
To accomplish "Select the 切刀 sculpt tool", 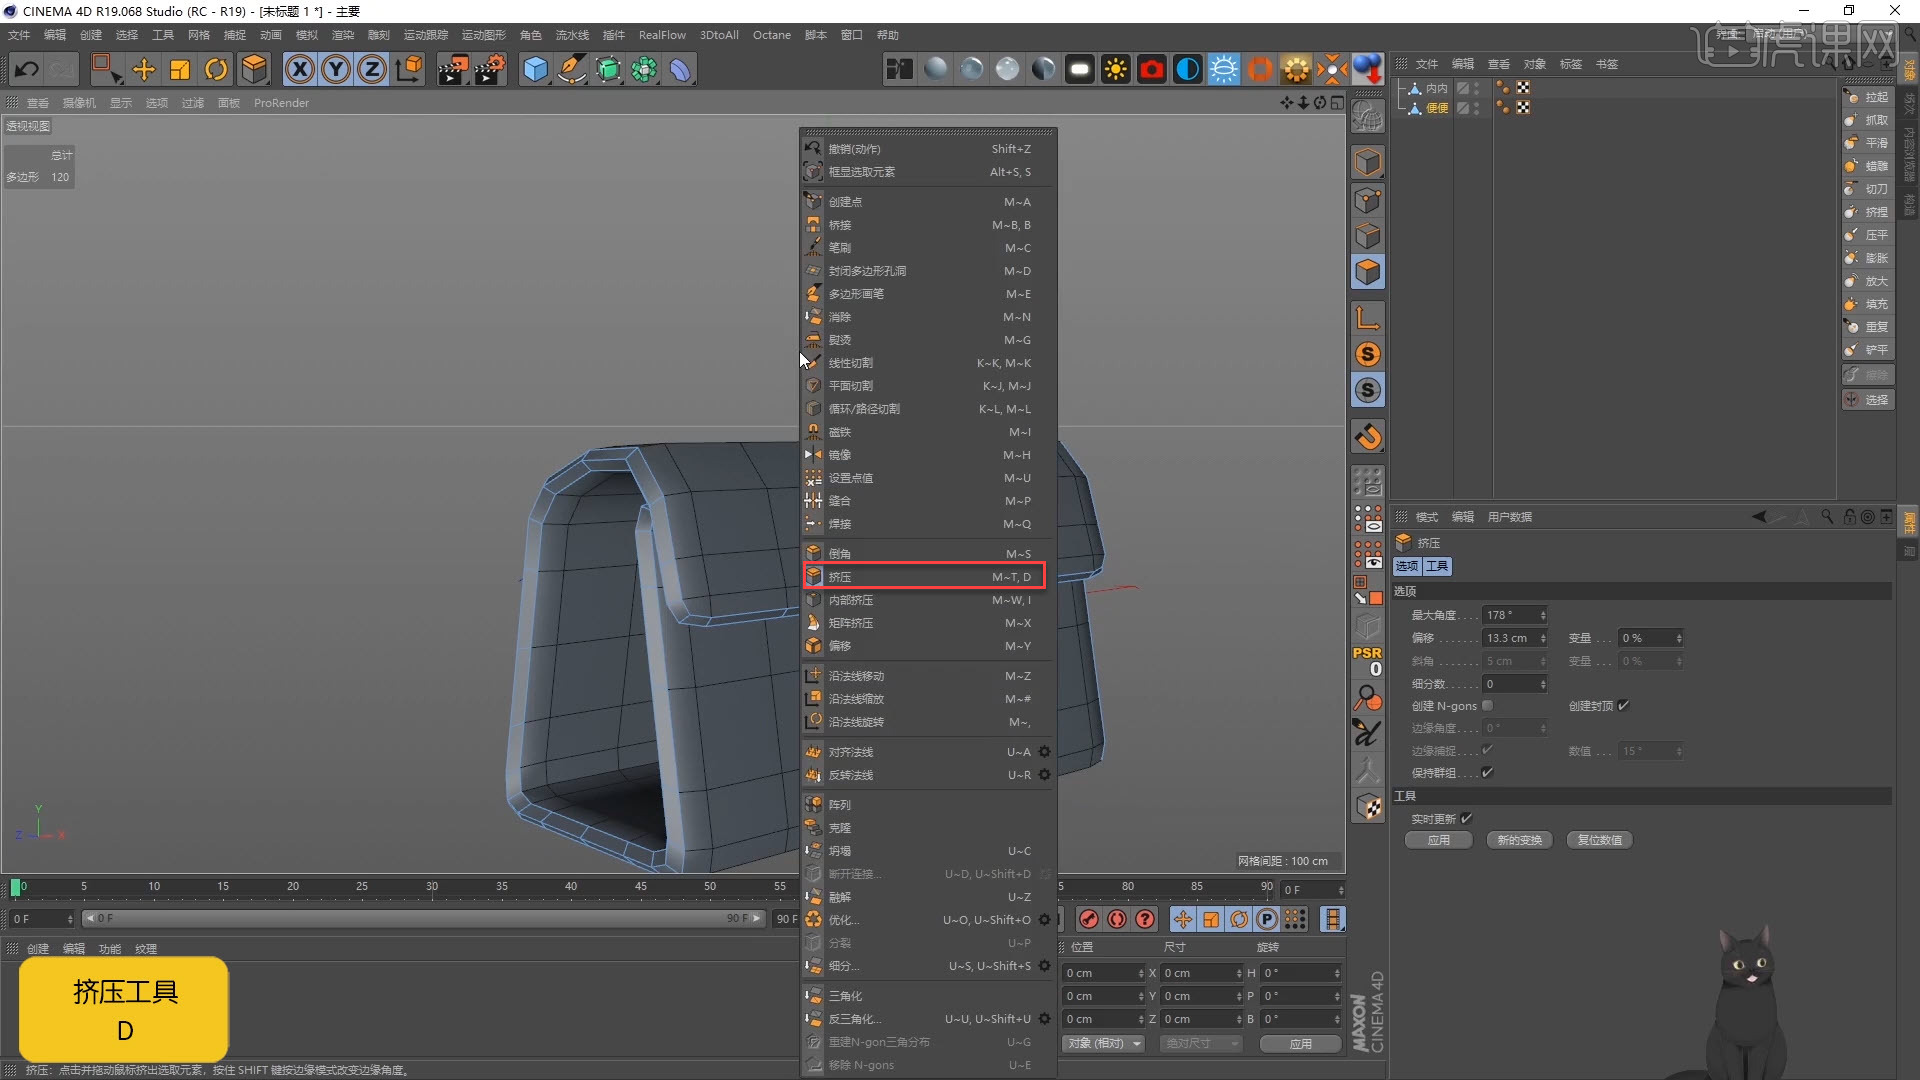I will [1870, 188].
